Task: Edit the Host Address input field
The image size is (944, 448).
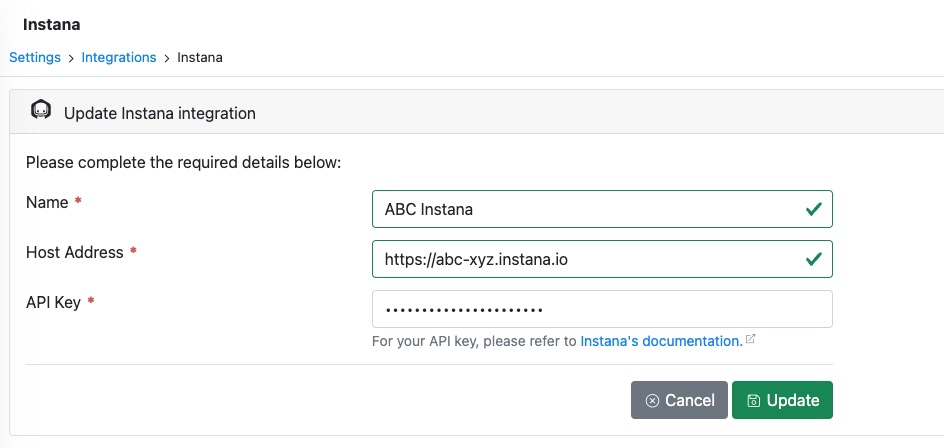Action: point(602,259)
